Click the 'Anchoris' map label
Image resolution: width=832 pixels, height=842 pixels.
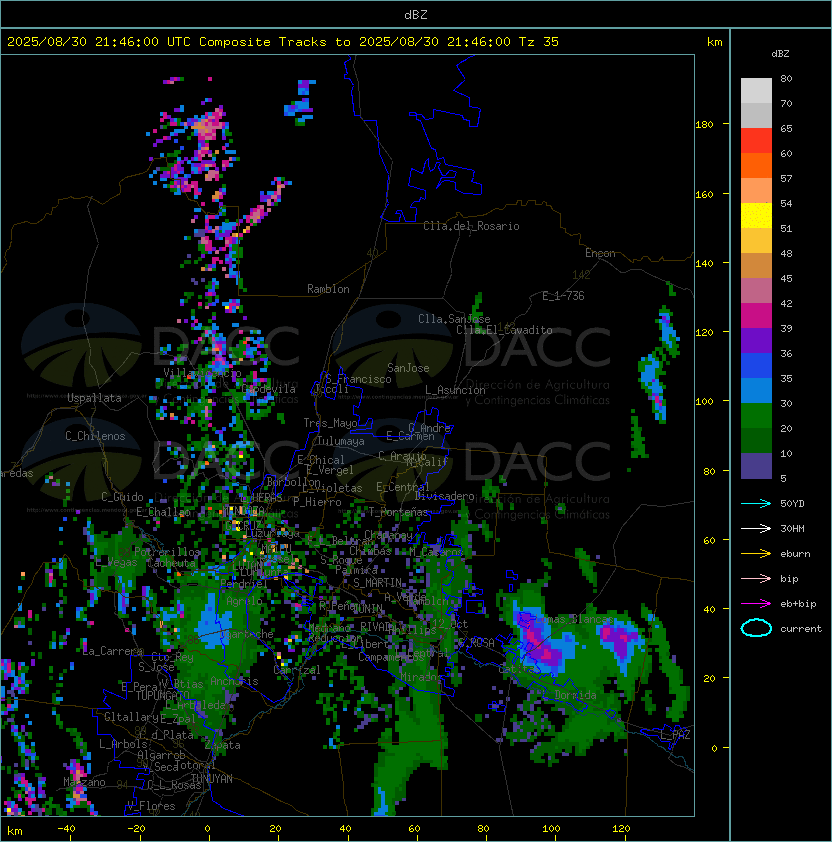[234, 681]
